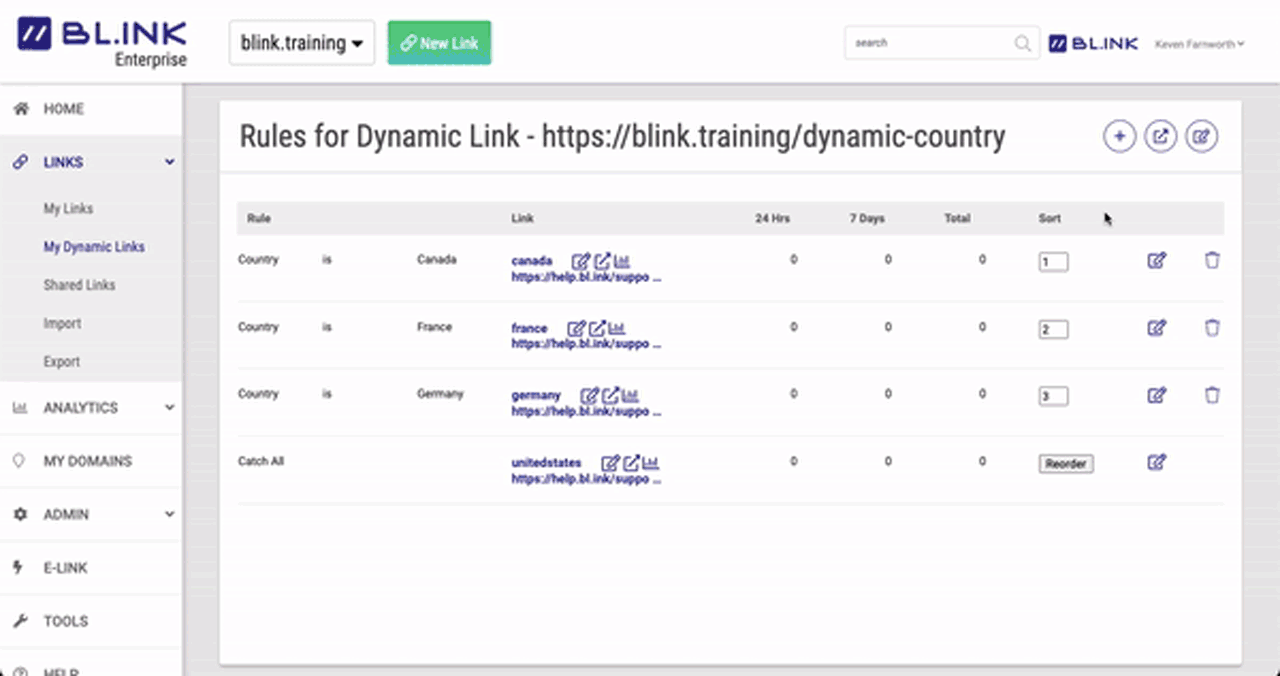Delete the Germany rule
Screen dimensions: 1280x676
click(x=1212, y=395)
